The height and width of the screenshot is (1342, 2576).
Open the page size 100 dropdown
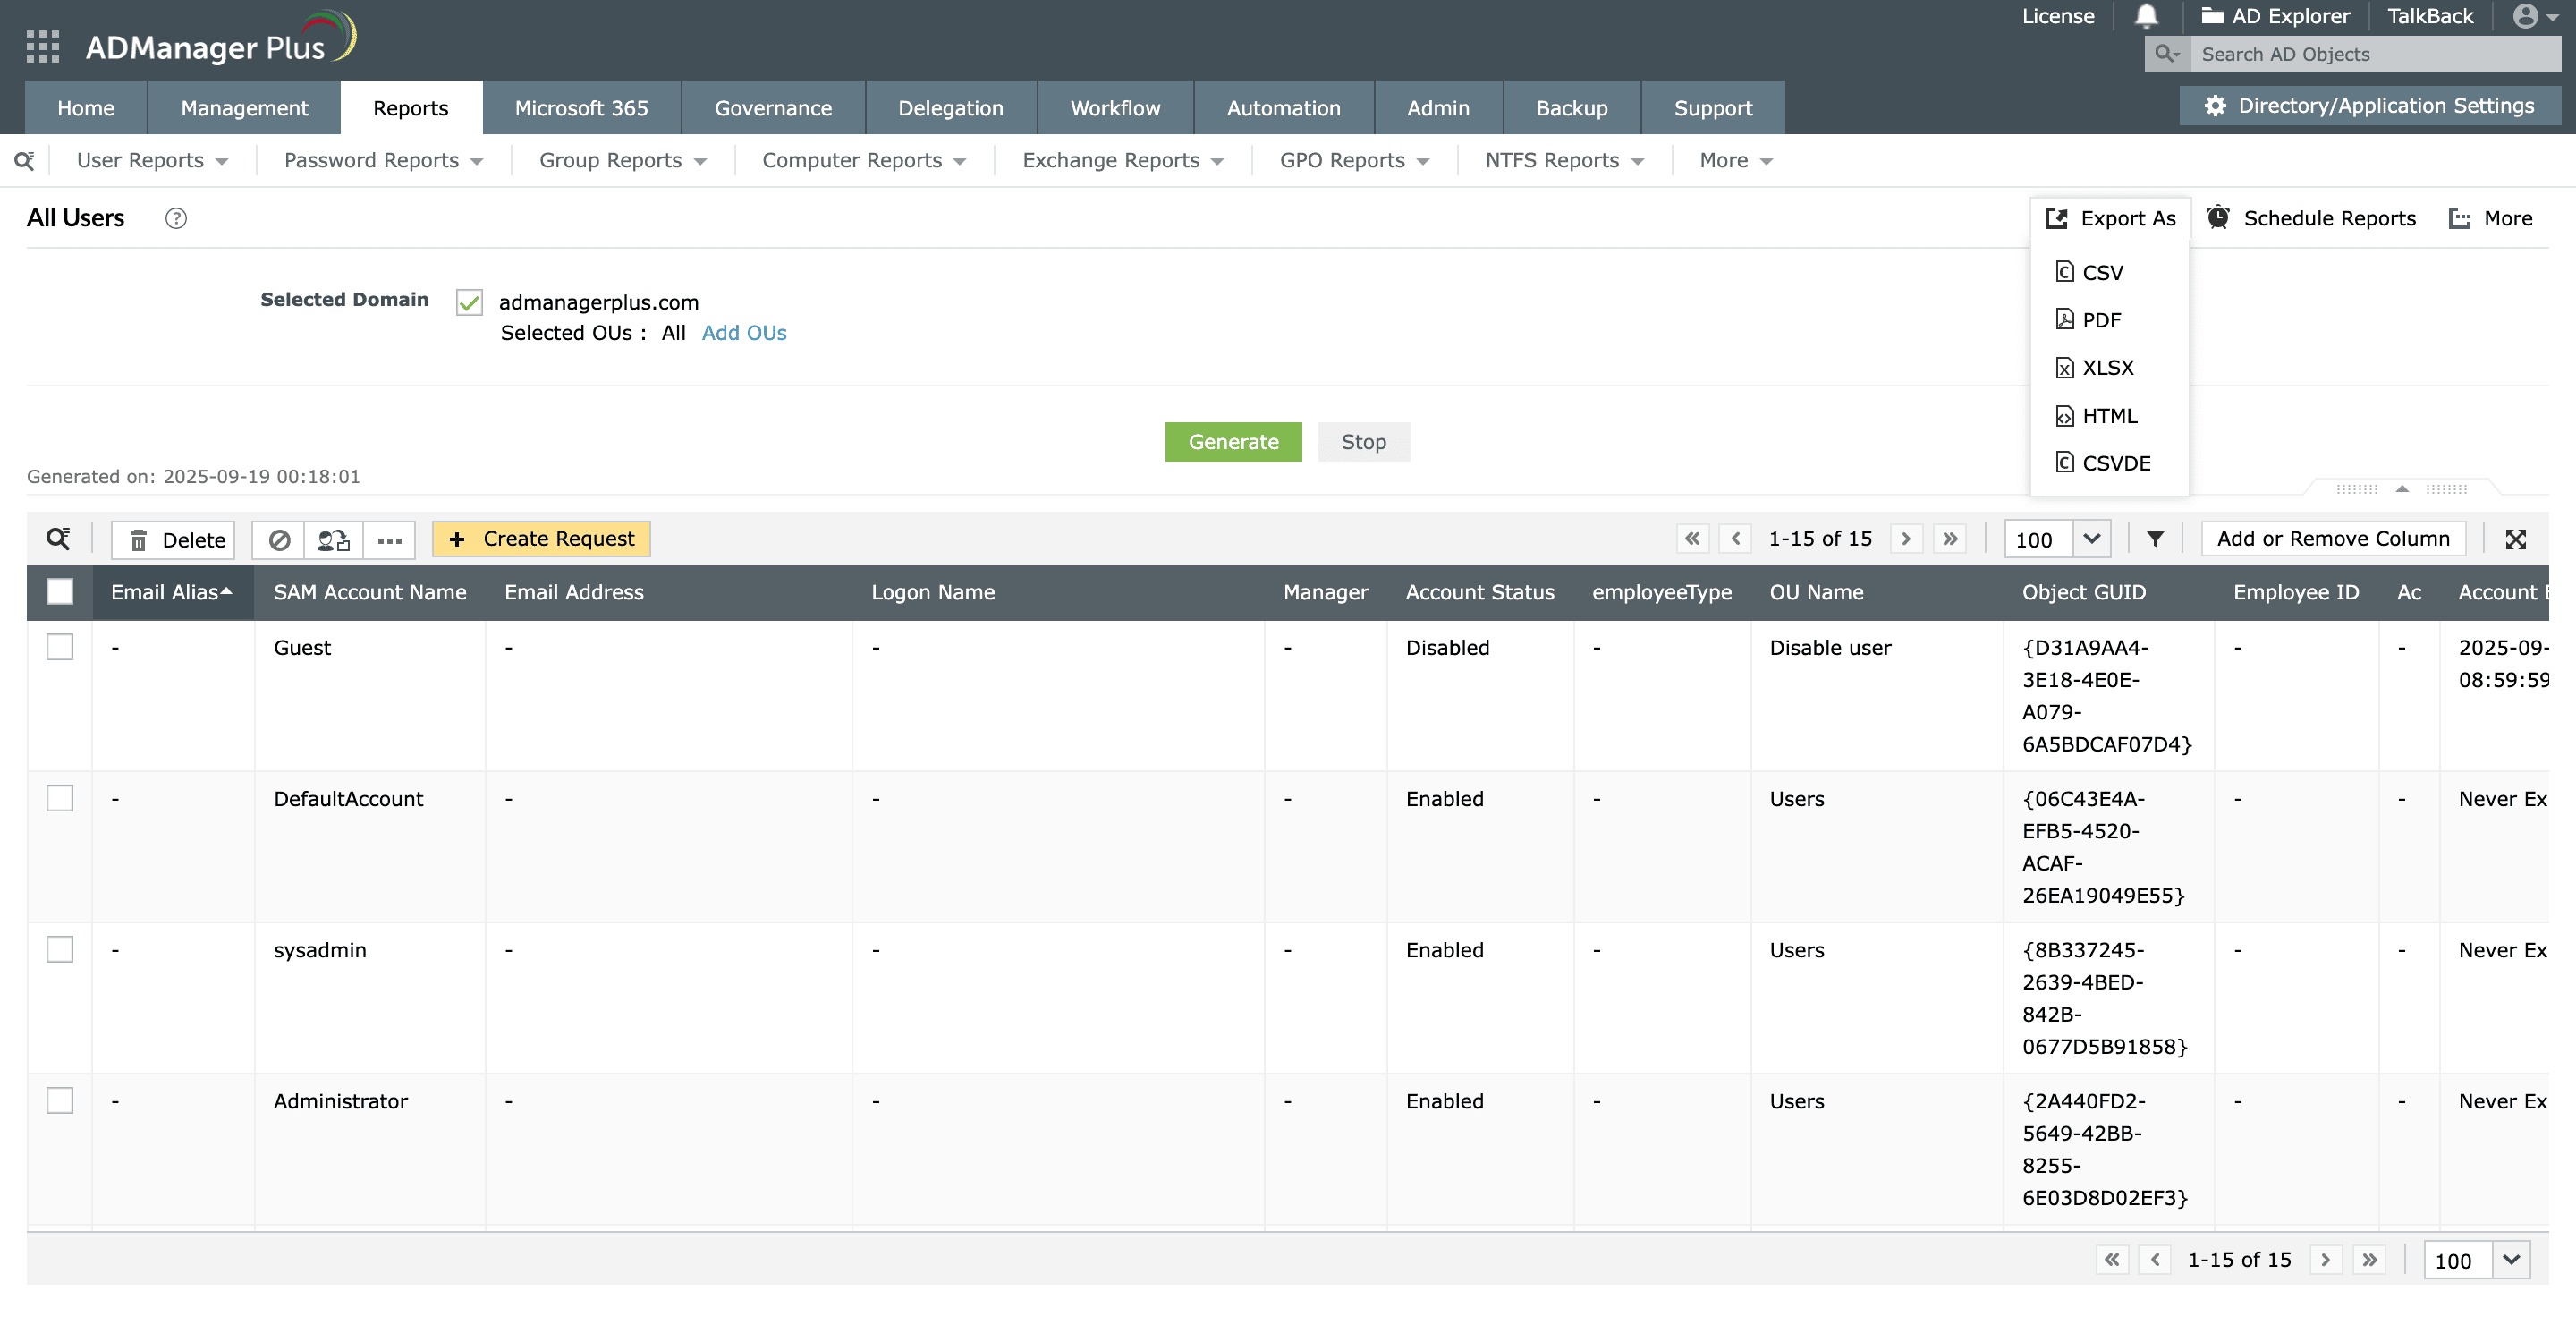pos(2056,538)
